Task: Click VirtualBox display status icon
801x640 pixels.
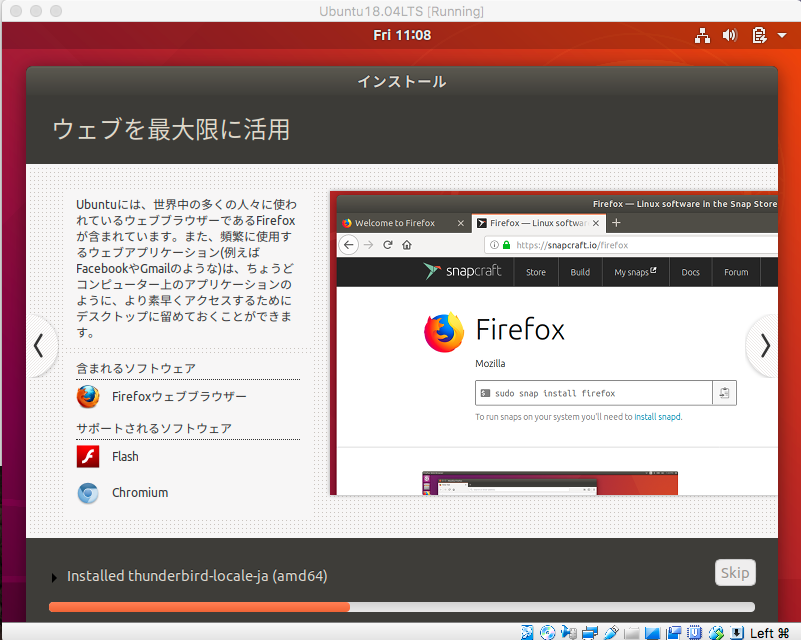Action: [x=652, y=633]
